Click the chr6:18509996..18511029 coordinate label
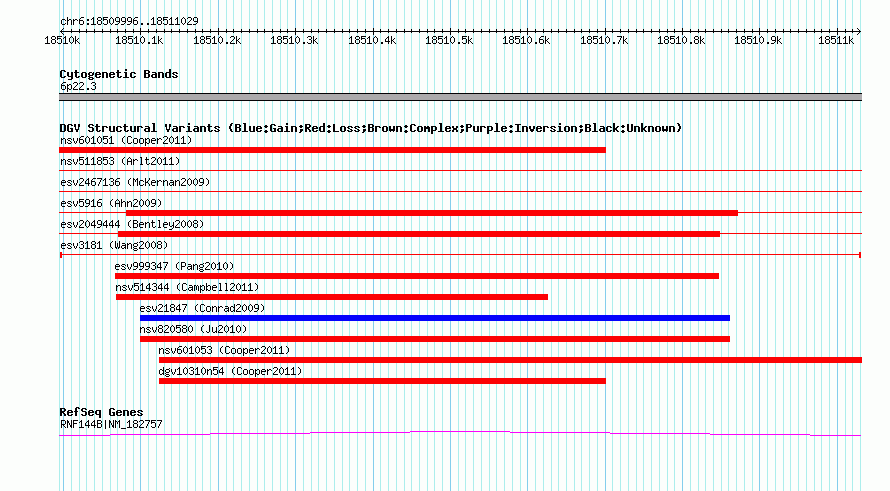This screenshot has width=890, height=491. coord(129,22)
